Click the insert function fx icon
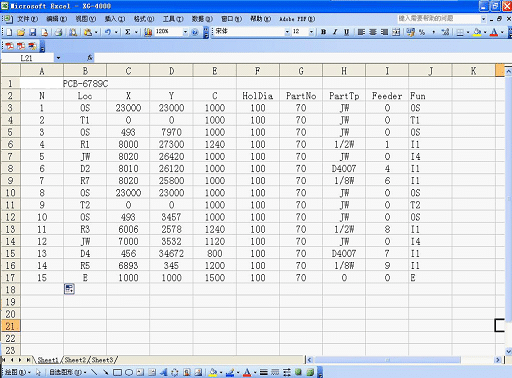 pos(90,58)
